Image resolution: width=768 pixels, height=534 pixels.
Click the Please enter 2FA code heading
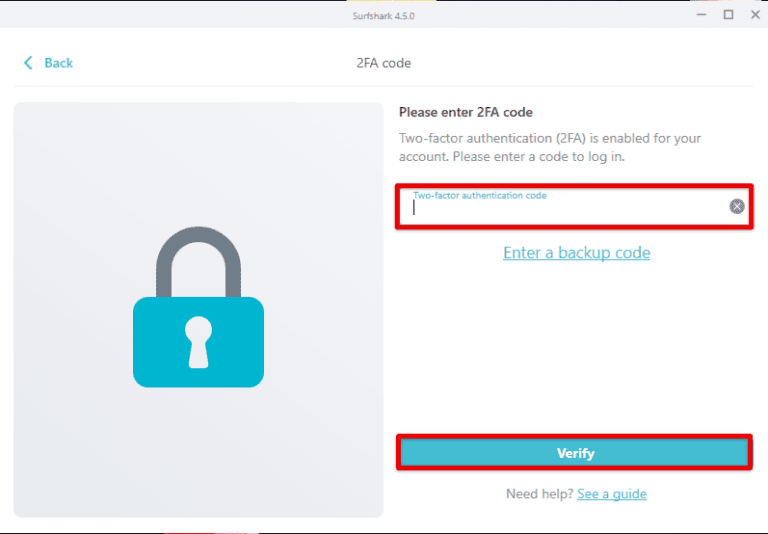tap(466, 113)
